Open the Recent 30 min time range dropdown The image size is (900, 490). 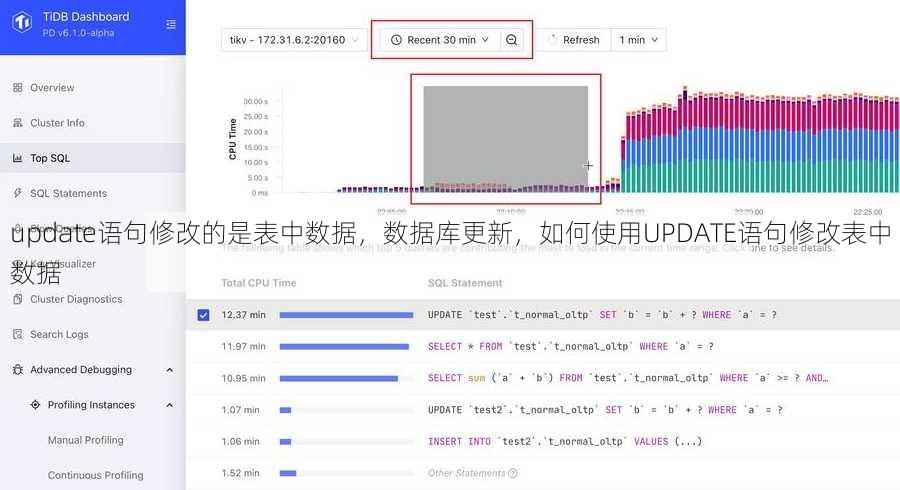tap(440, 40)
